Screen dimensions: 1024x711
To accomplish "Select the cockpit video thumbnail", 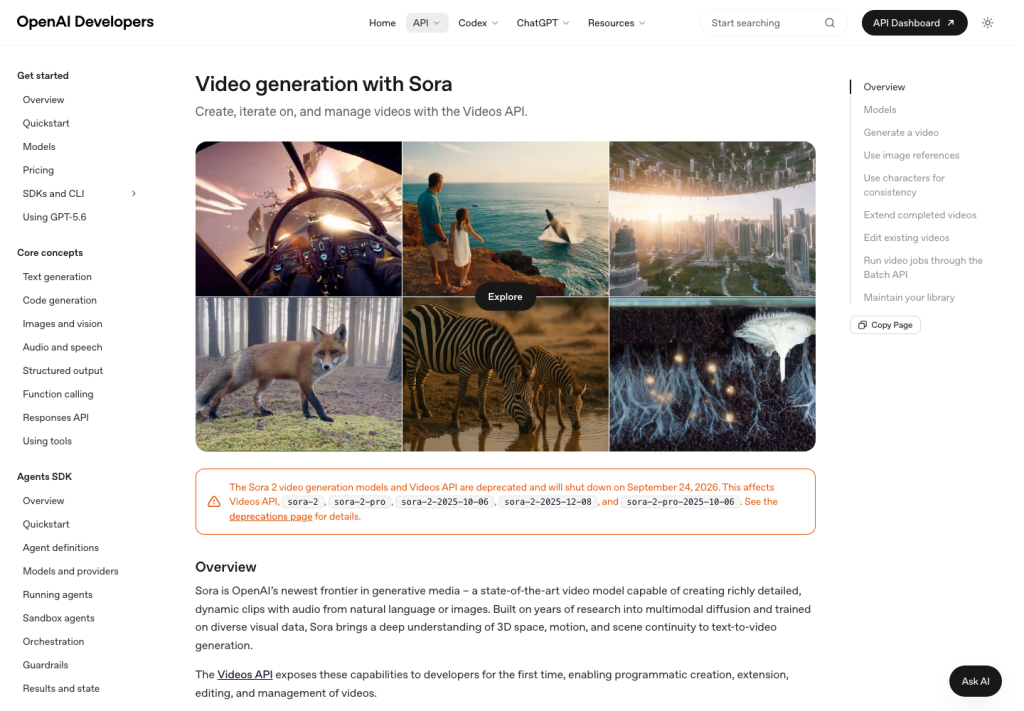I will click(298, 219).
